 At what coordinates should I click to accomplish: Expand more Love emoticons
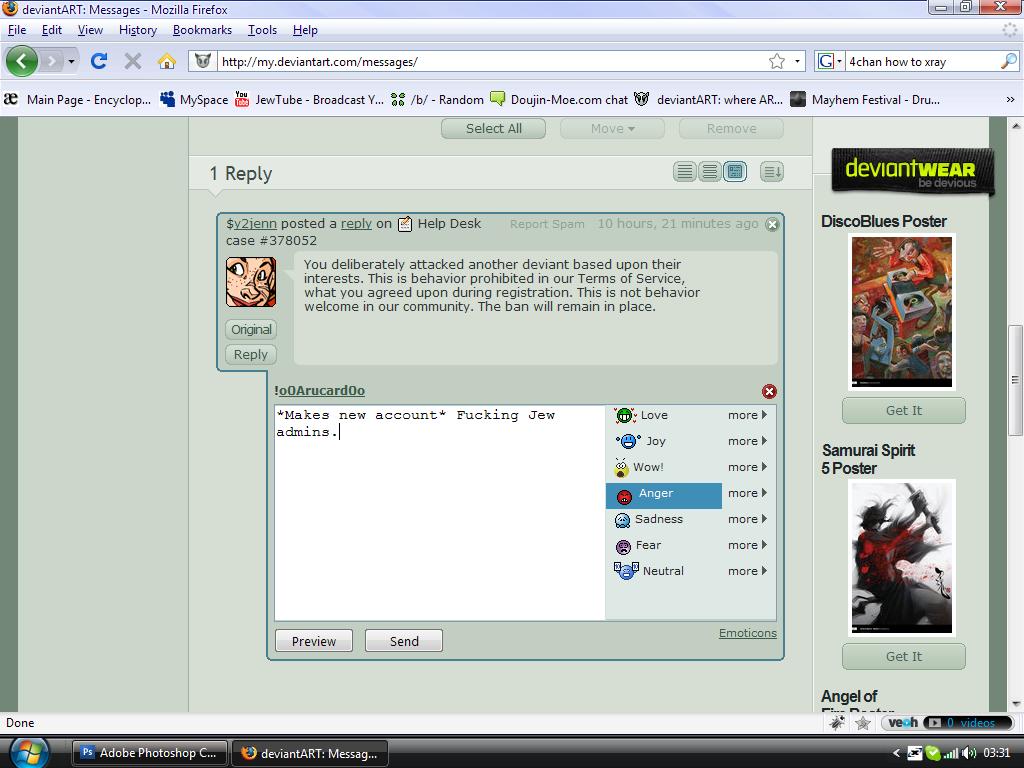747,415
